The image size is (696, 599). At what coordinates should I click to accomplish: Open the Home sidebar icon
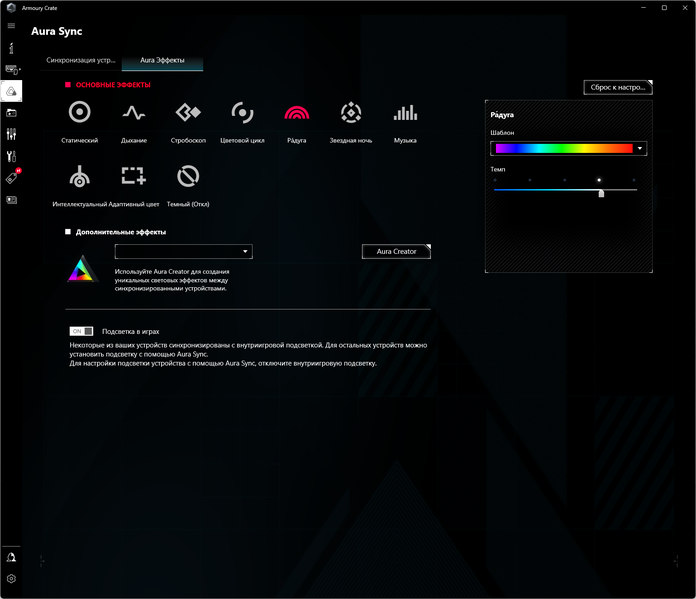click(12, 48)
